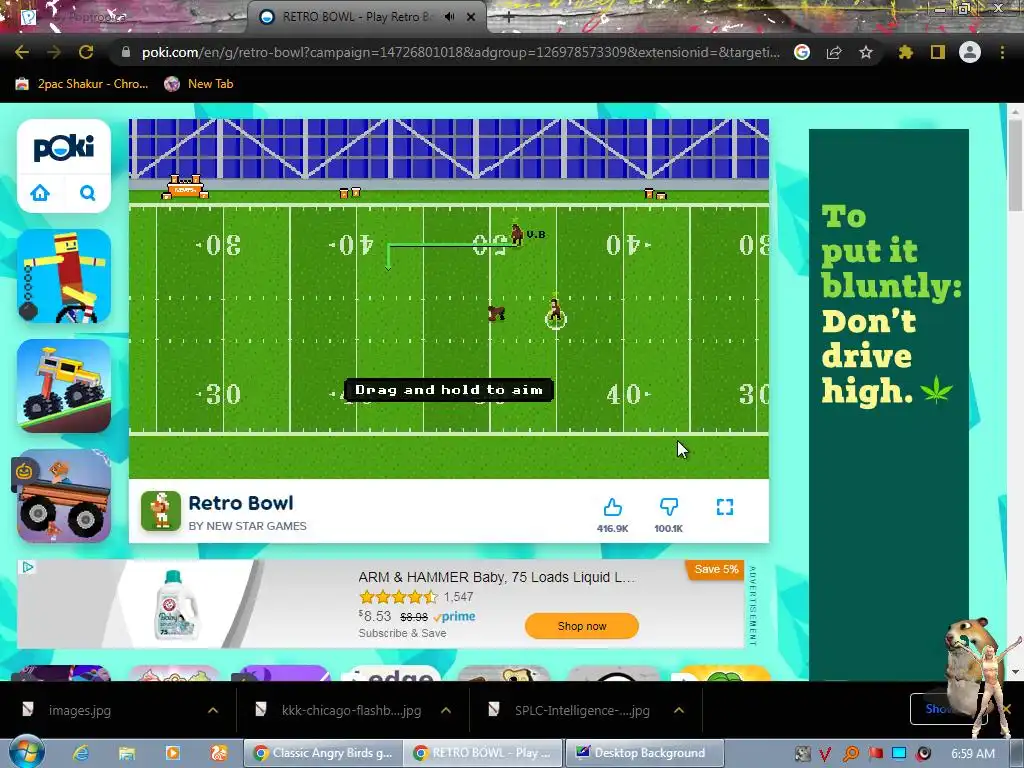Go back in browser
Screen dimensions: 1024x768
pos(22,52)
